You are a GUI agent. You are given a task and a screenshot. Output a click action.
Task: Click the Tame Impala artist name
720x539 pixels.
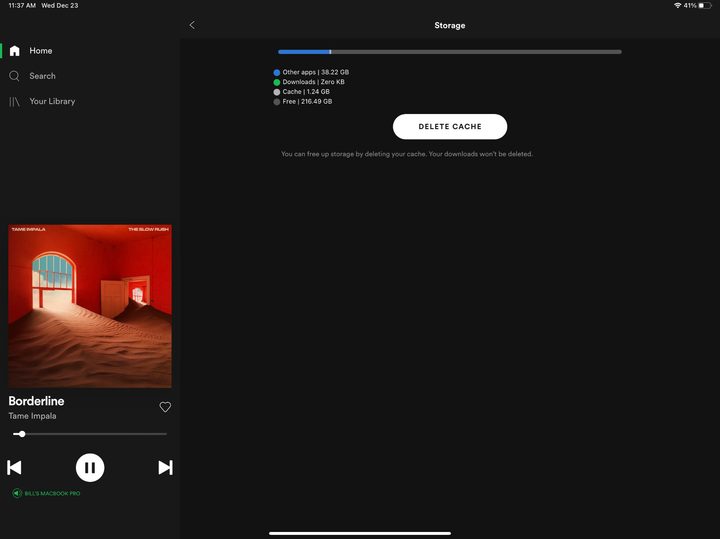point(32,416)
